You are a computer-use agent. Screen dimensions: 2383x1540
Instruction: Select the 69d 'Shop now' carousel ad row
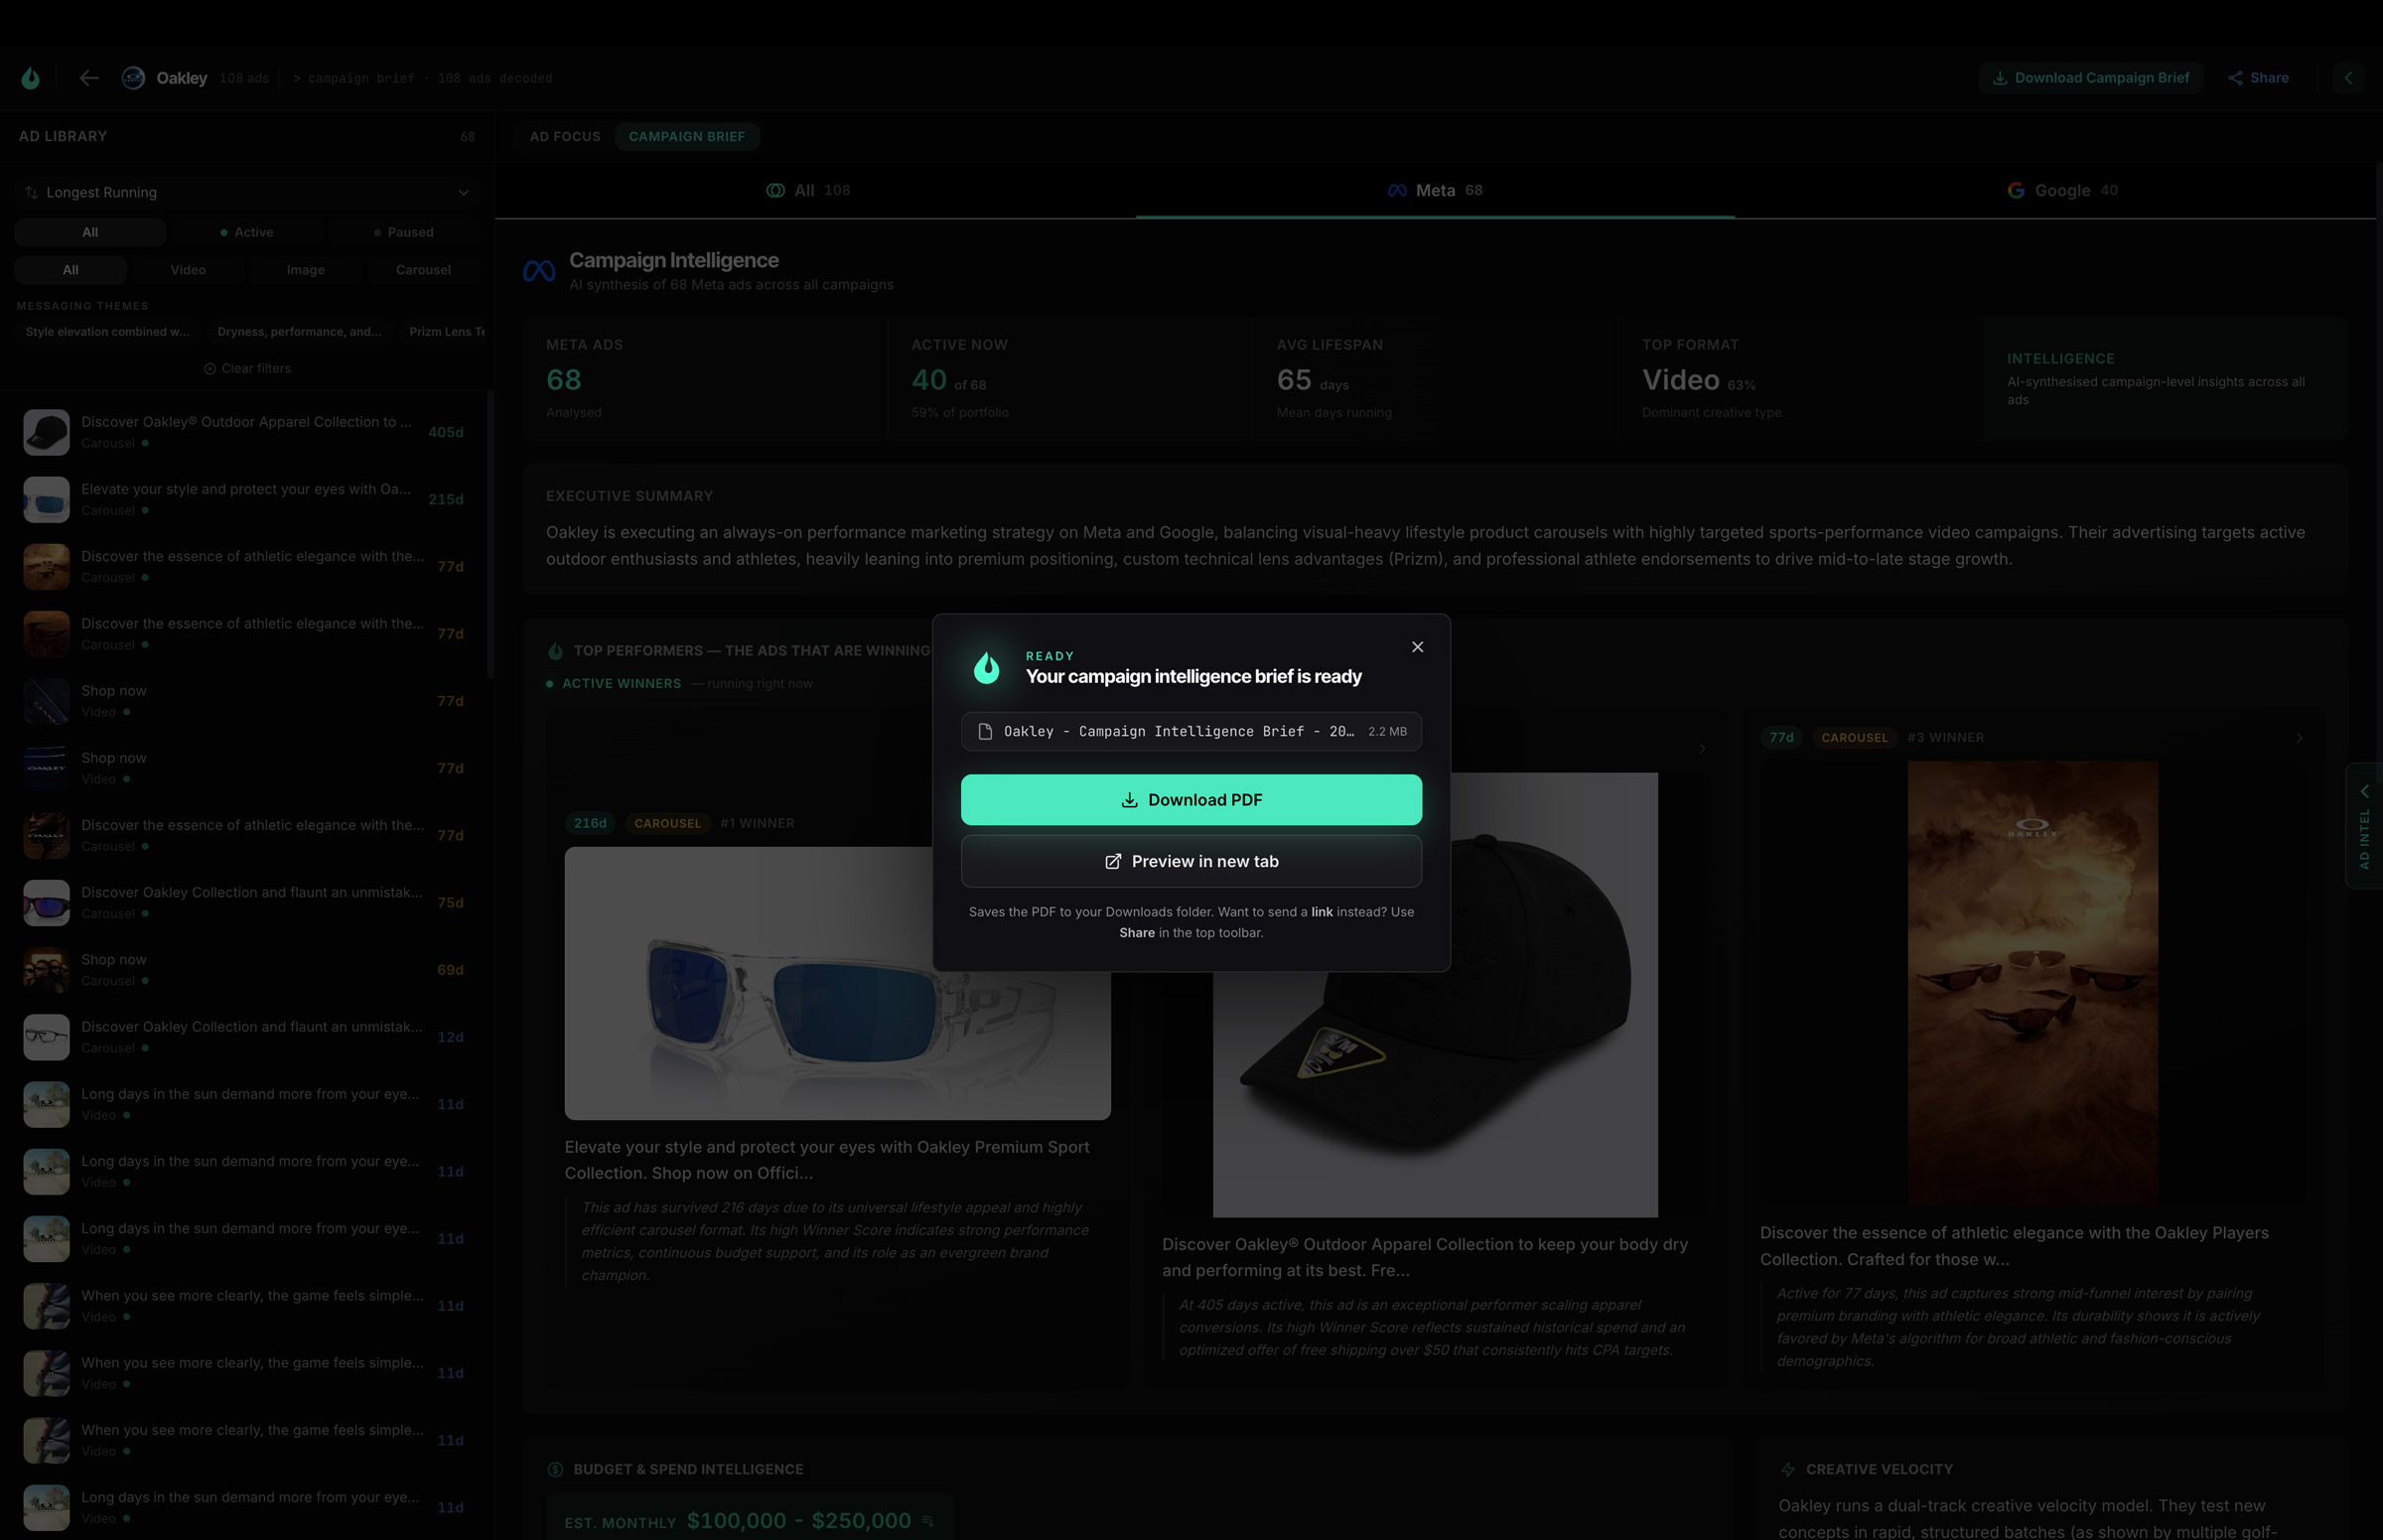(x=243, y=970)
